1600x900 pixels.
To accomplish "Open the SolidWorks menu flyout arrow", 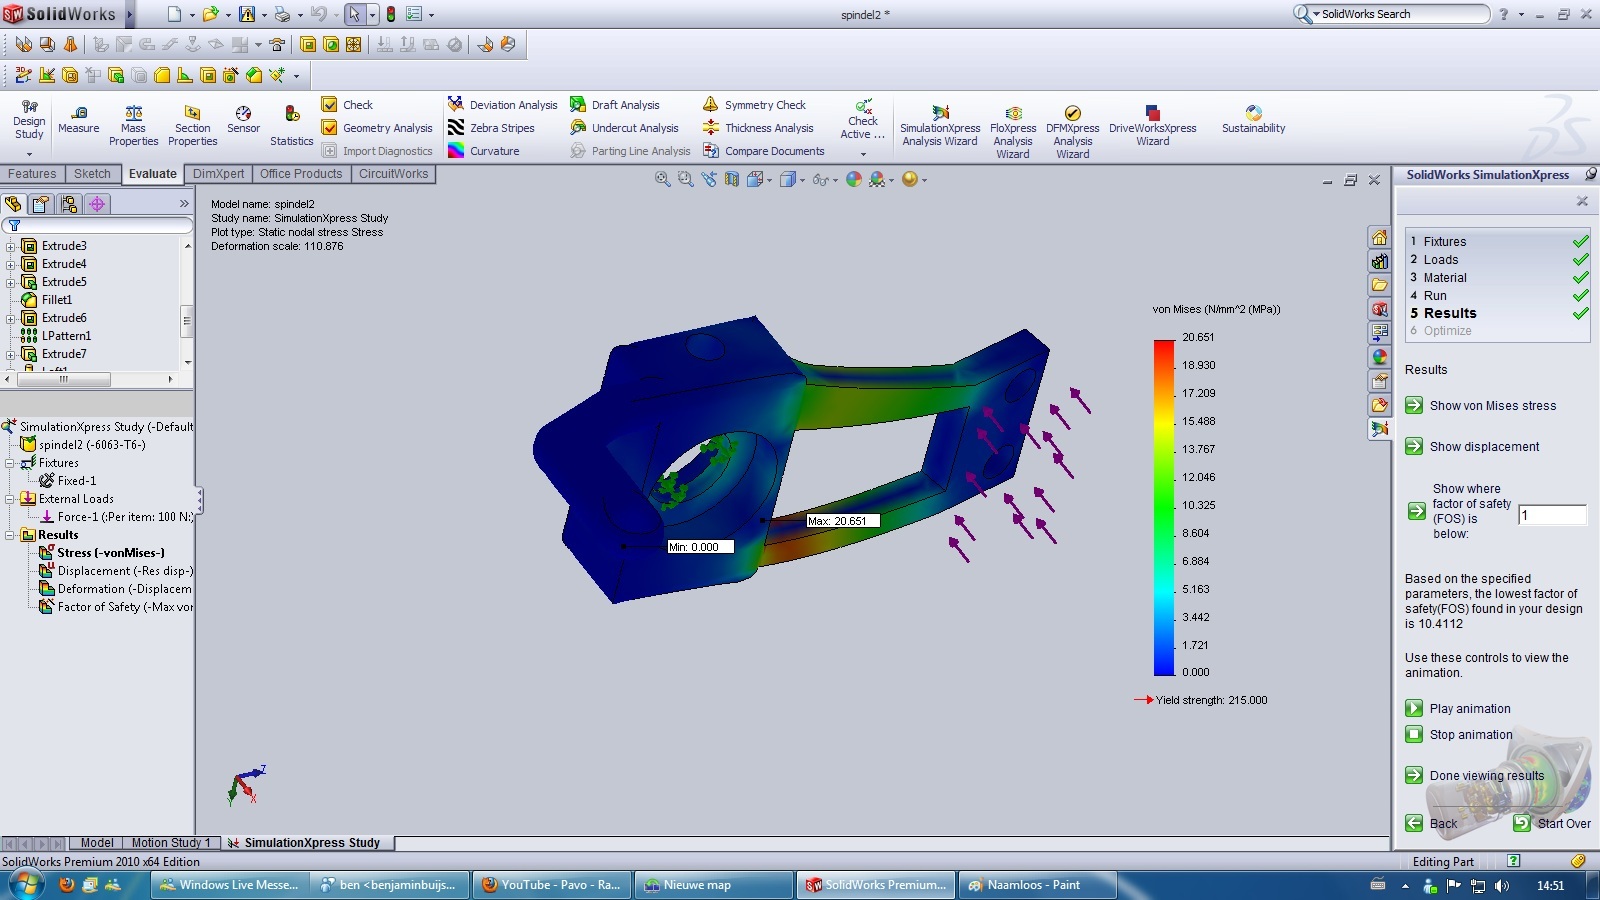I will pos(130,14).
